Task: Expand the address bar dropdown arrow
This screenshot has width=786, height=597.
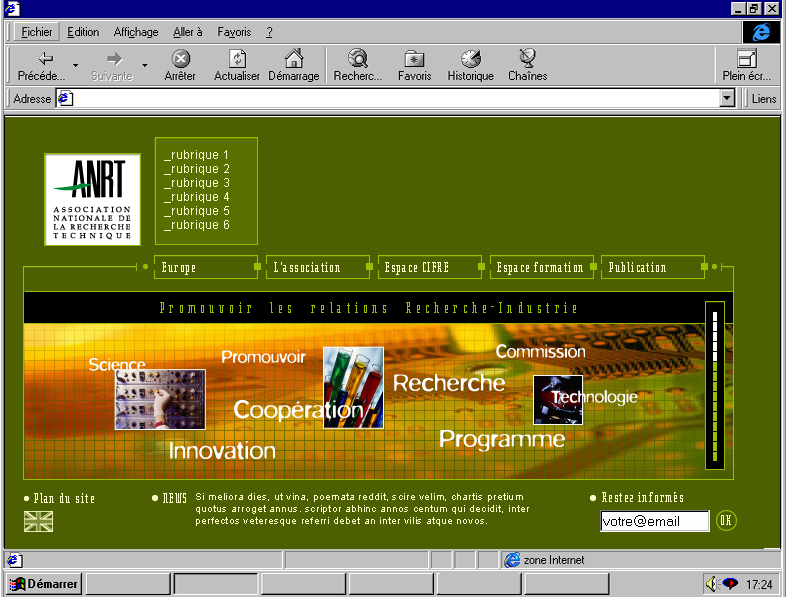Action: 727,99
